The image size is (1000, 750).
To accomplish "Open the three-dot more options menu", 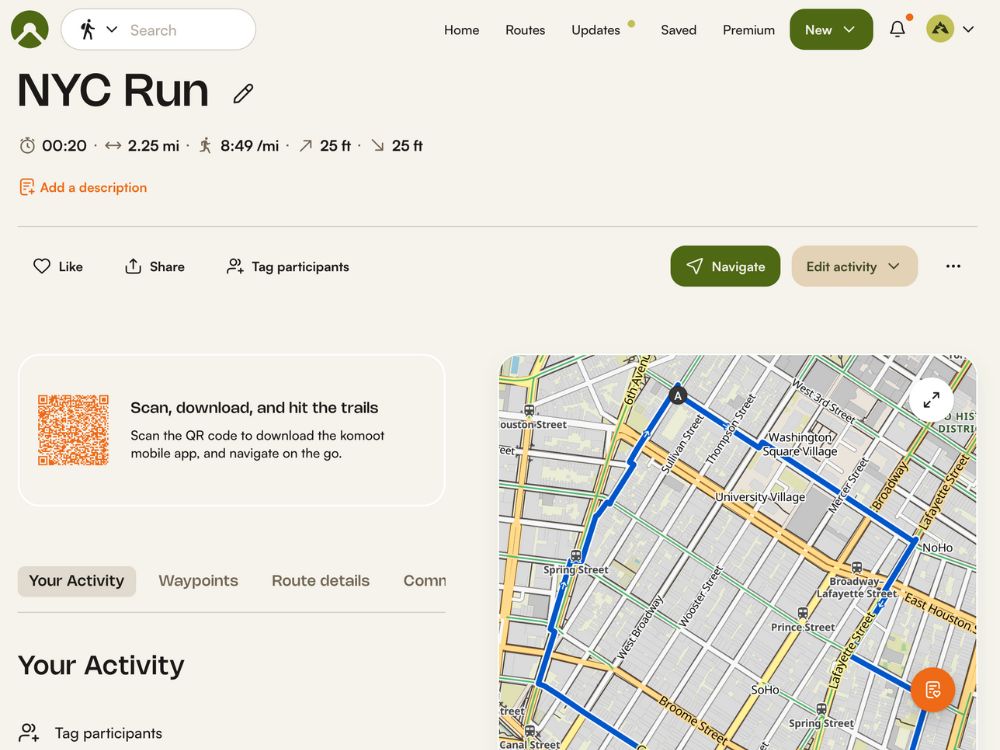I will tap(953, 266).
